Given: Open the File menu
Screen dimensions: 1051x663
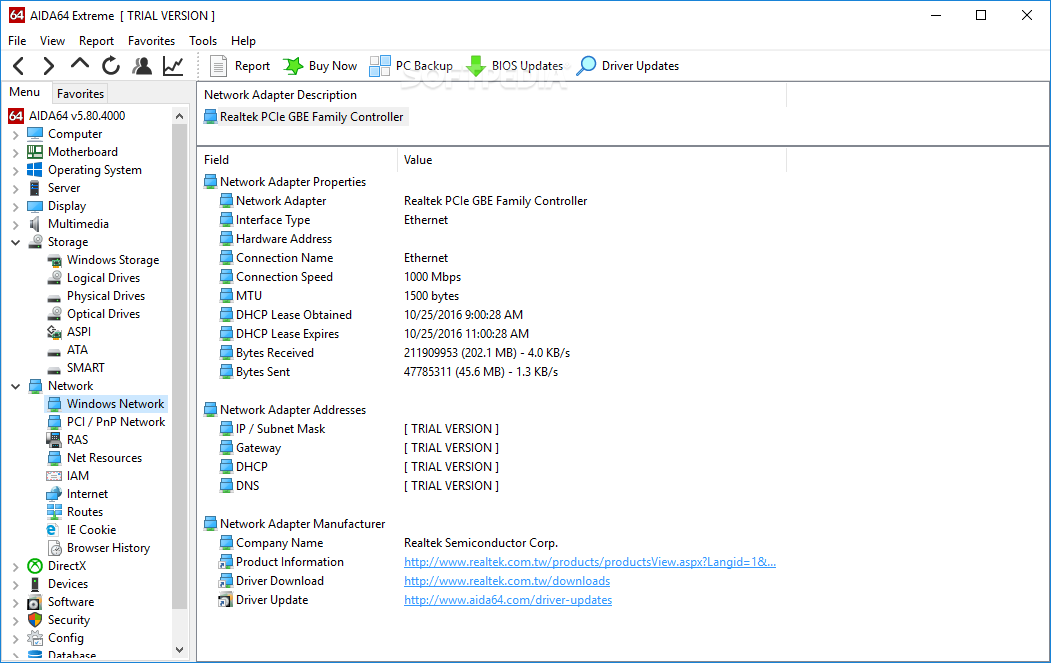Looking at the screenshot, I should coord(17,41).
